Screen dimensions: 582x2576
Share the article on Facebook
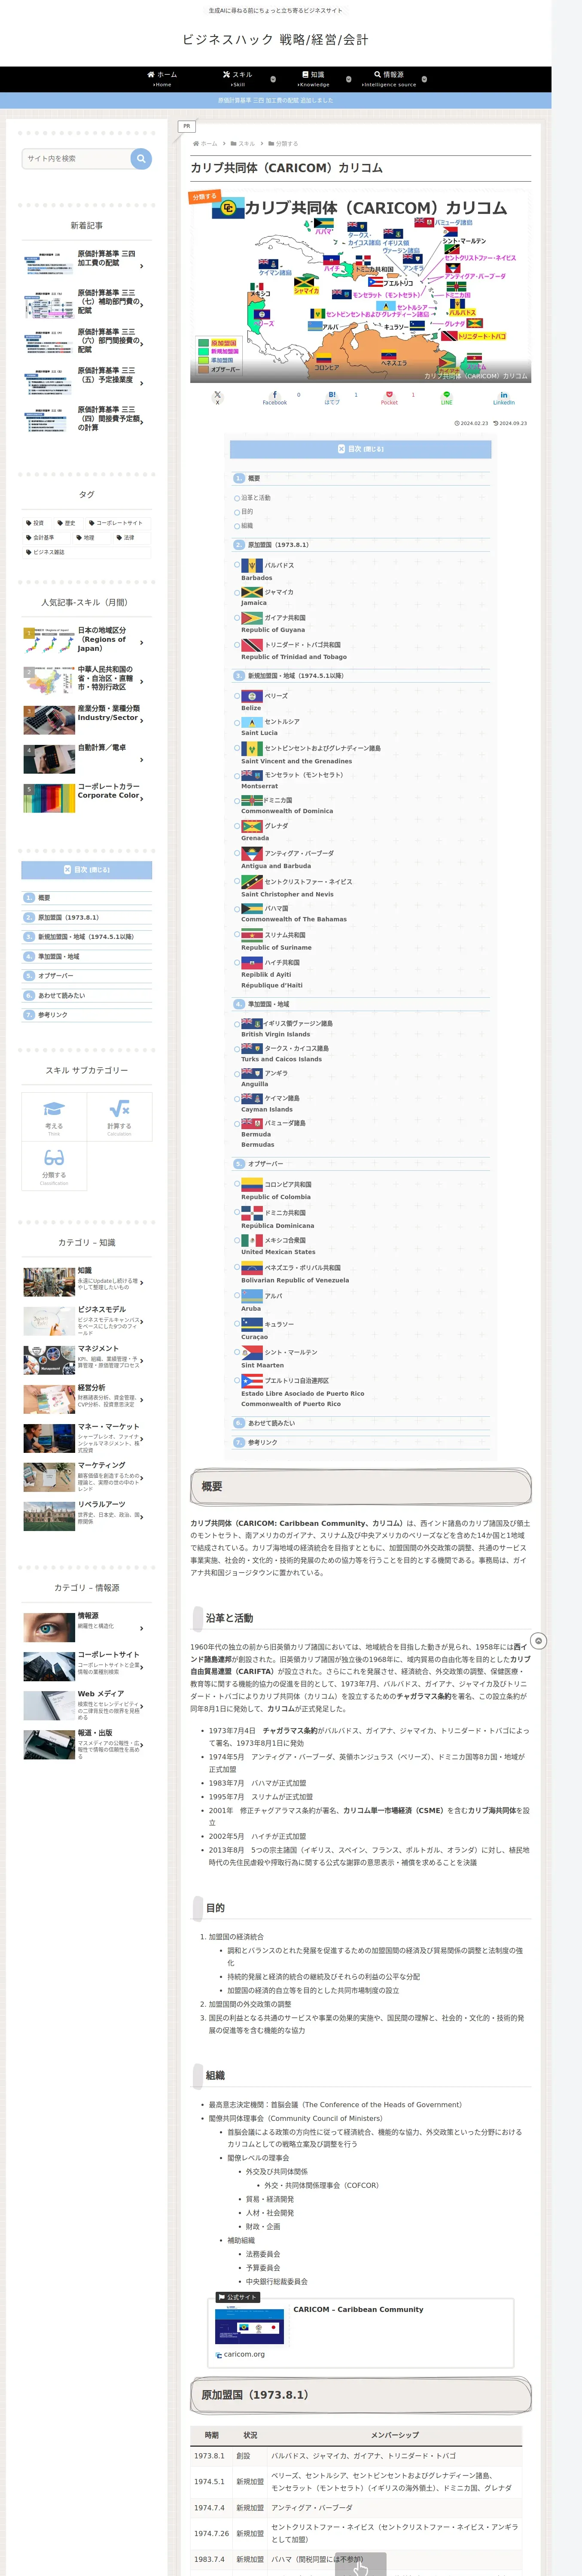click(274, 397)
